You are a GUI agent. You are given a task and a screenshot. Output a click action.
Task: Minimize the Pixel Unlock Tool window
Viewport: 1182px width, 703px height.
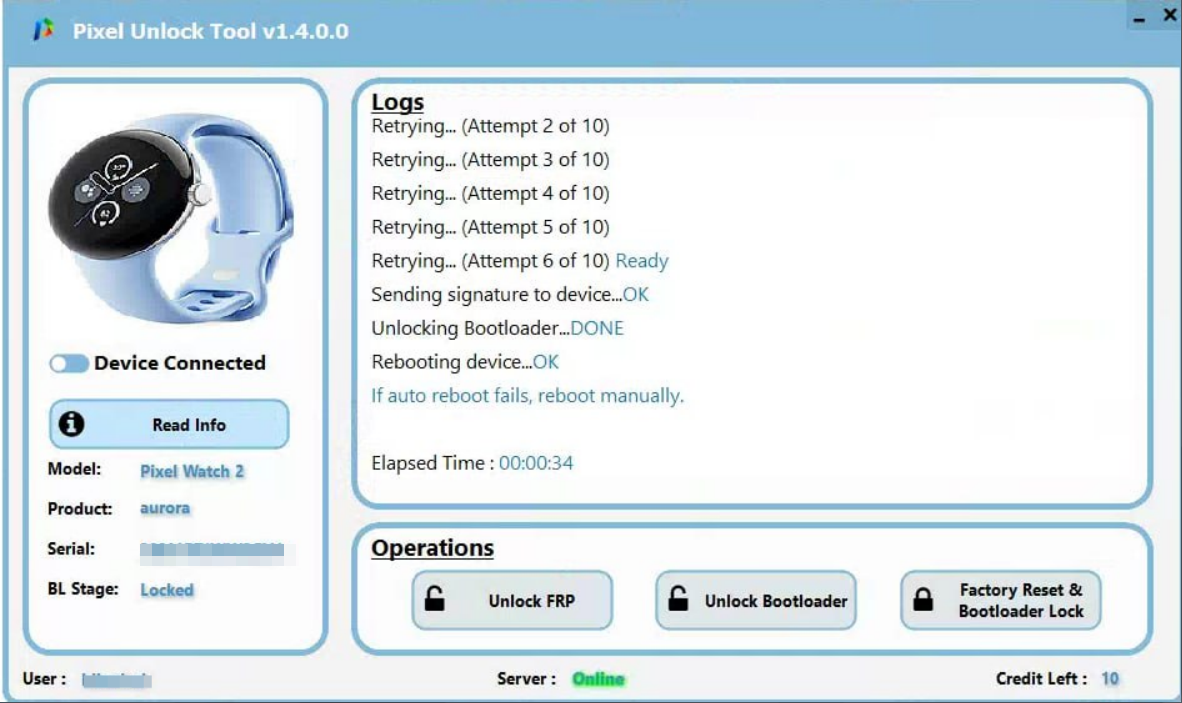(x=1140, y=18)
